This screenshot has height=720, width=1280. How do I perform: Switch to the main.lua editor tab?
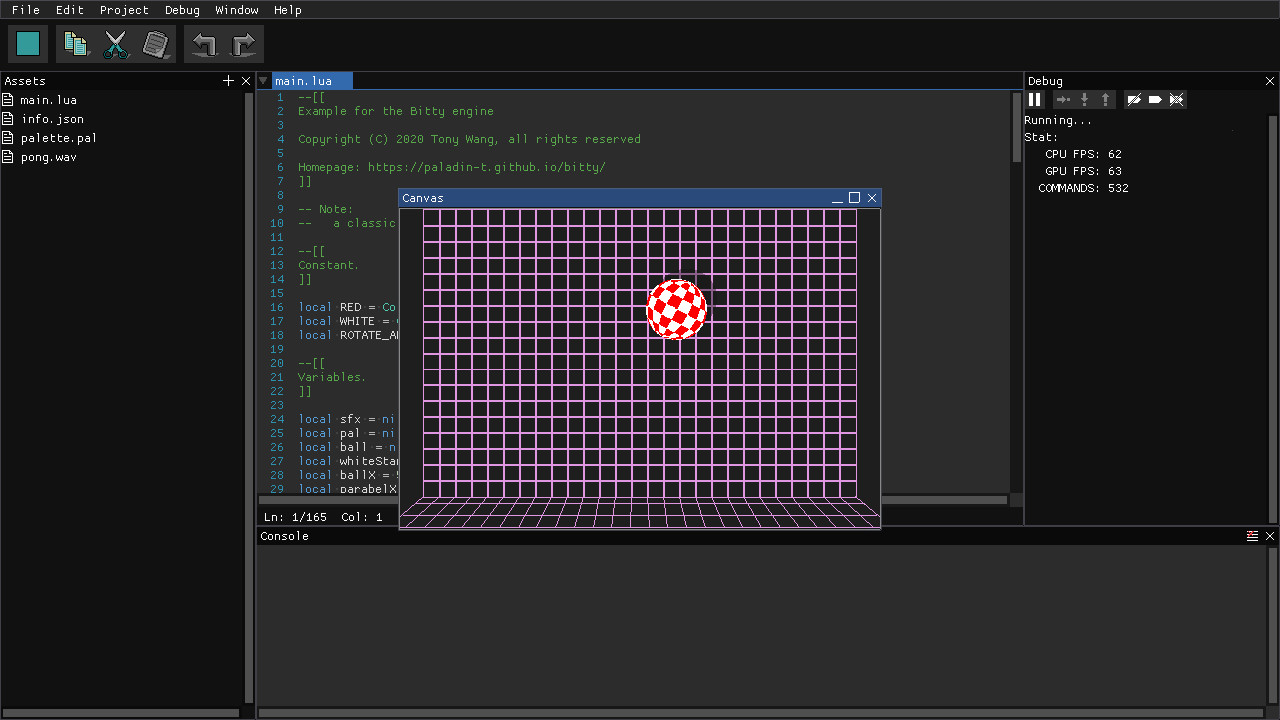pos(311,81)
